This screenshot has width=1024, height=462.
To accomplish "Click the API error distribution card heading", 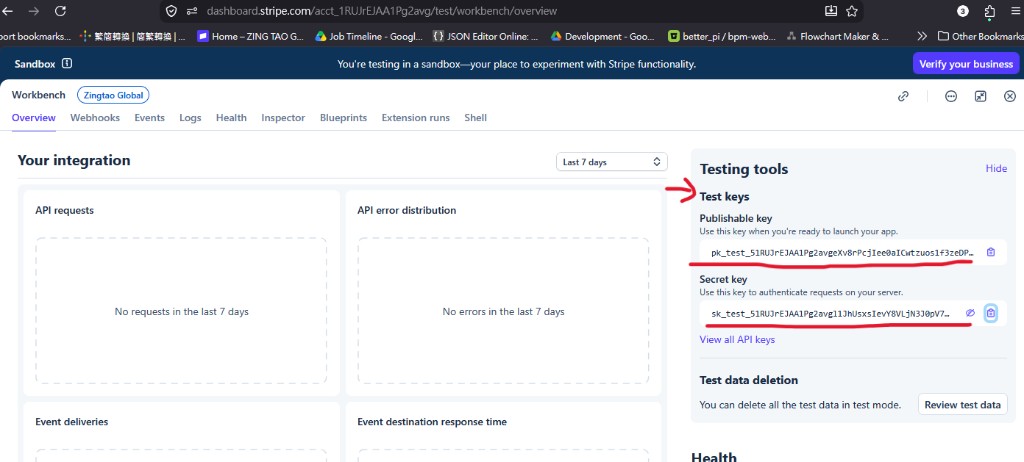I will tap(407, 210).
